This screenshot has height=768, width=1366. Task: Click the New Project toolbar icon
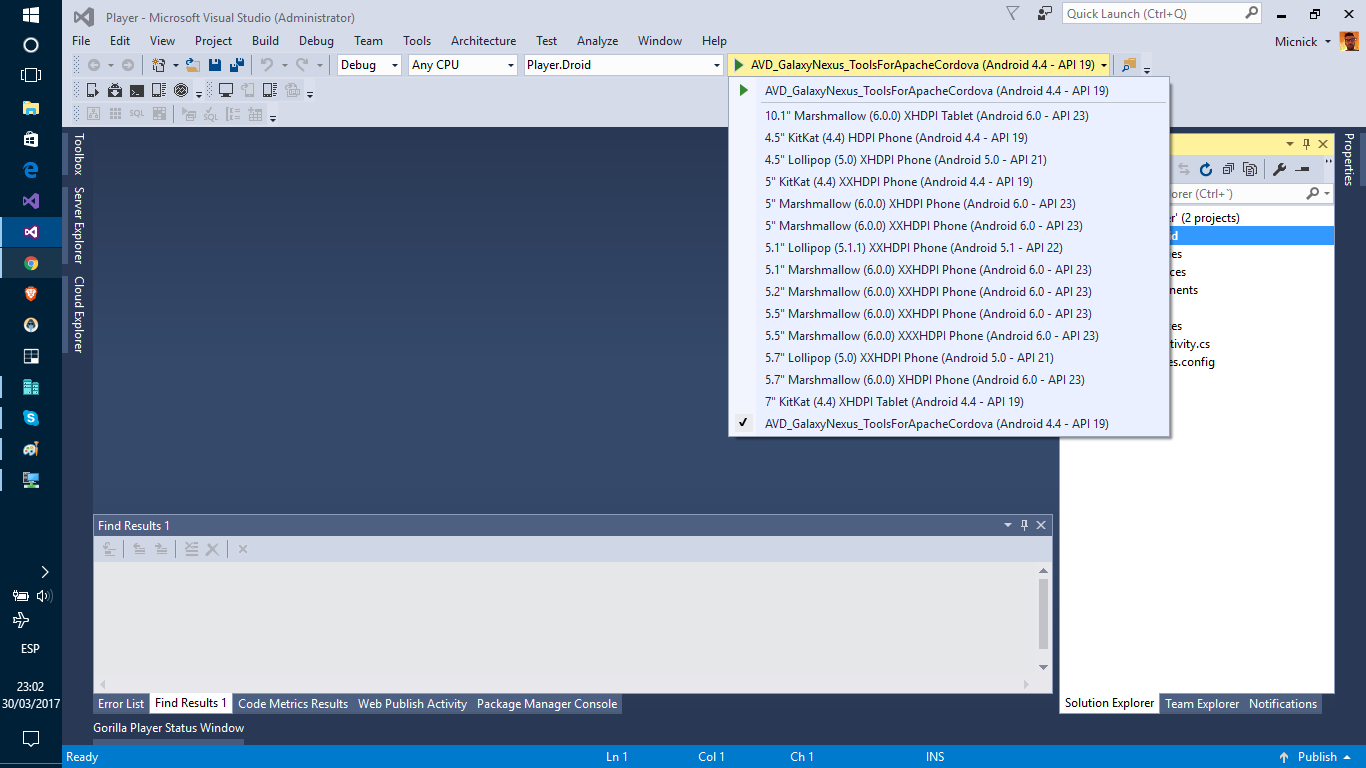(x=159, y=65)
